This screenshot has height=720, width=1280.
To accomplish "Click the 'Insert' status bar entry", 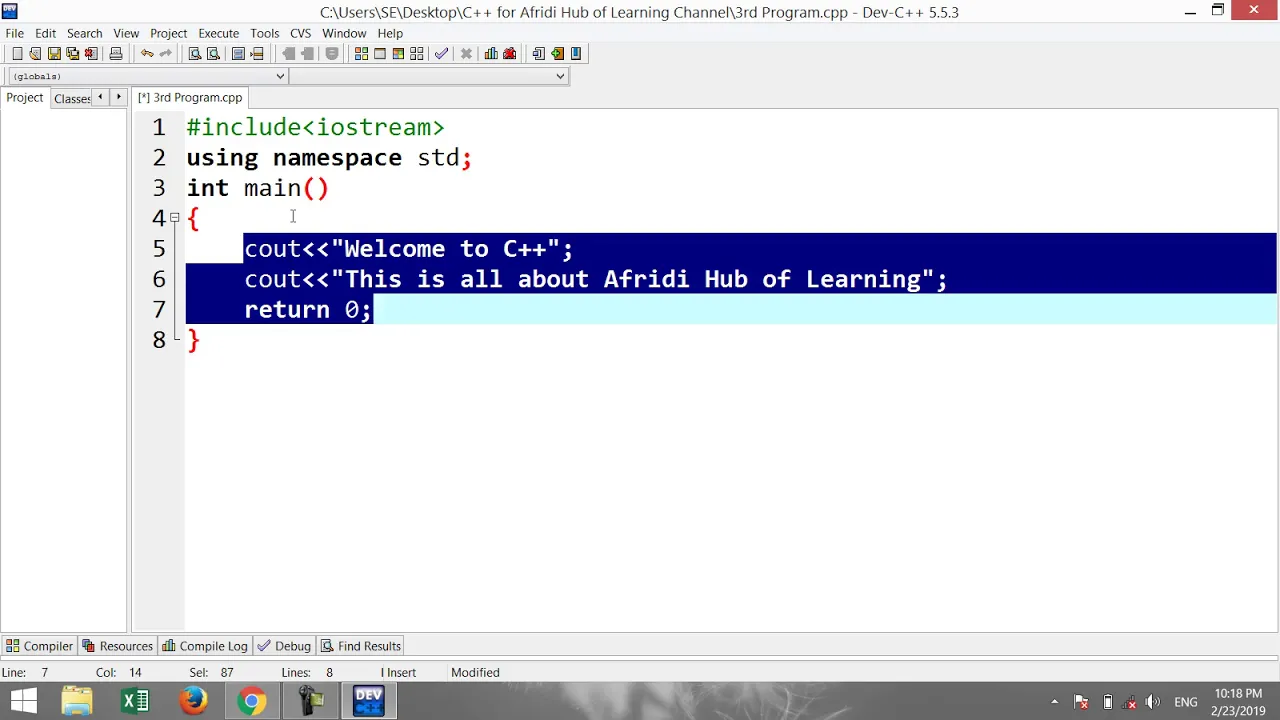I will click(401, 672).
